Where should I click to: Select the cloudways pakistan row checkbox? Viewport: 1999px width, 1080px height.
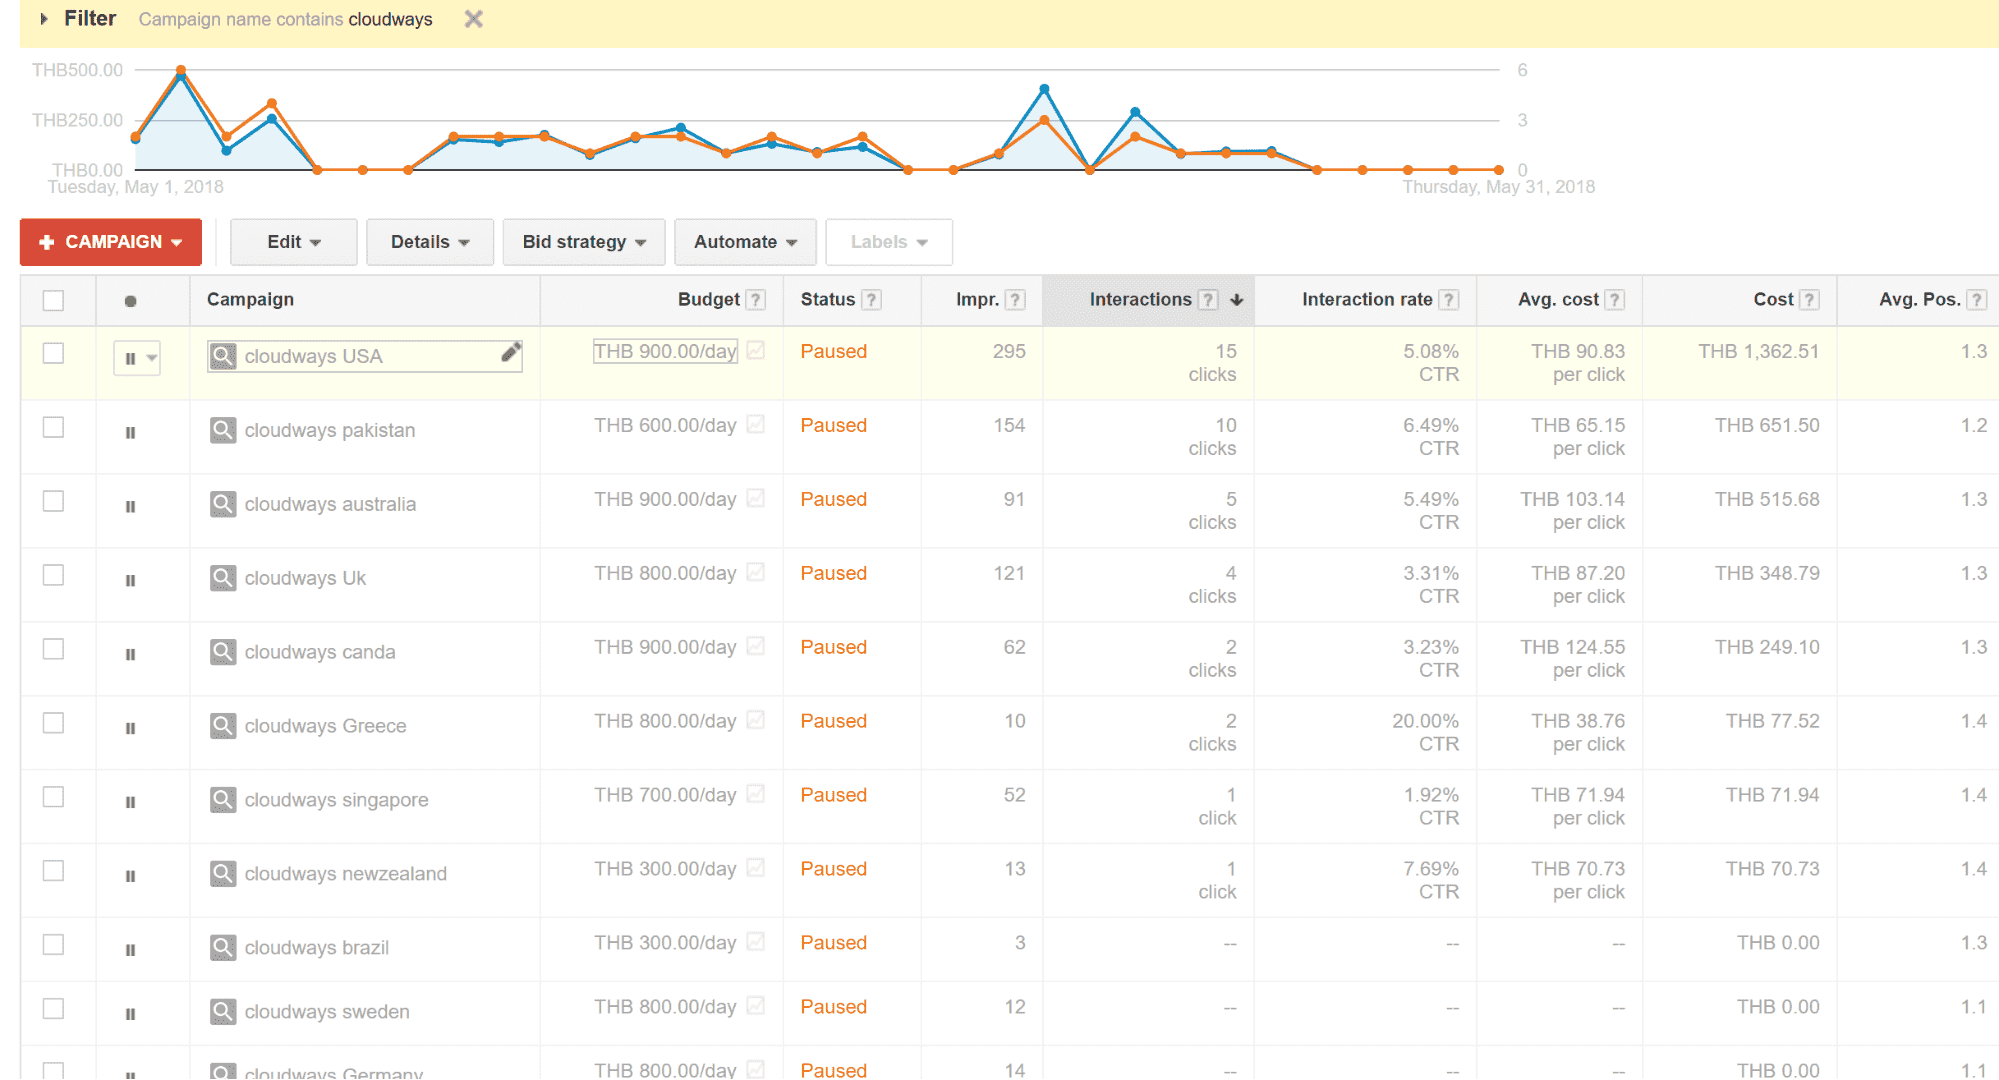click(54, 427)
